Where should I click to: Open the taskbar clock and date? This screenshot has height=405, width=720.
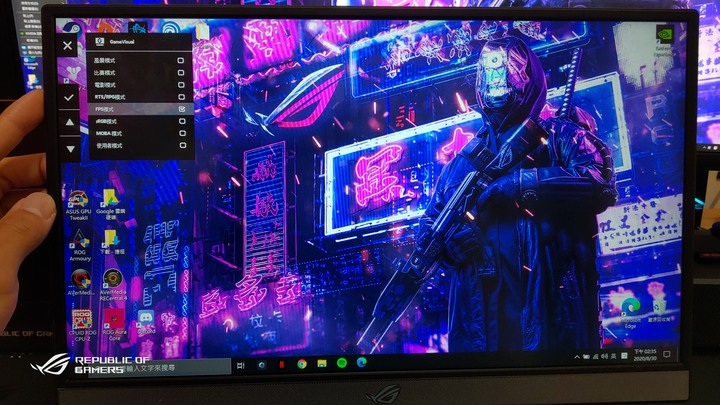[645, 354]
